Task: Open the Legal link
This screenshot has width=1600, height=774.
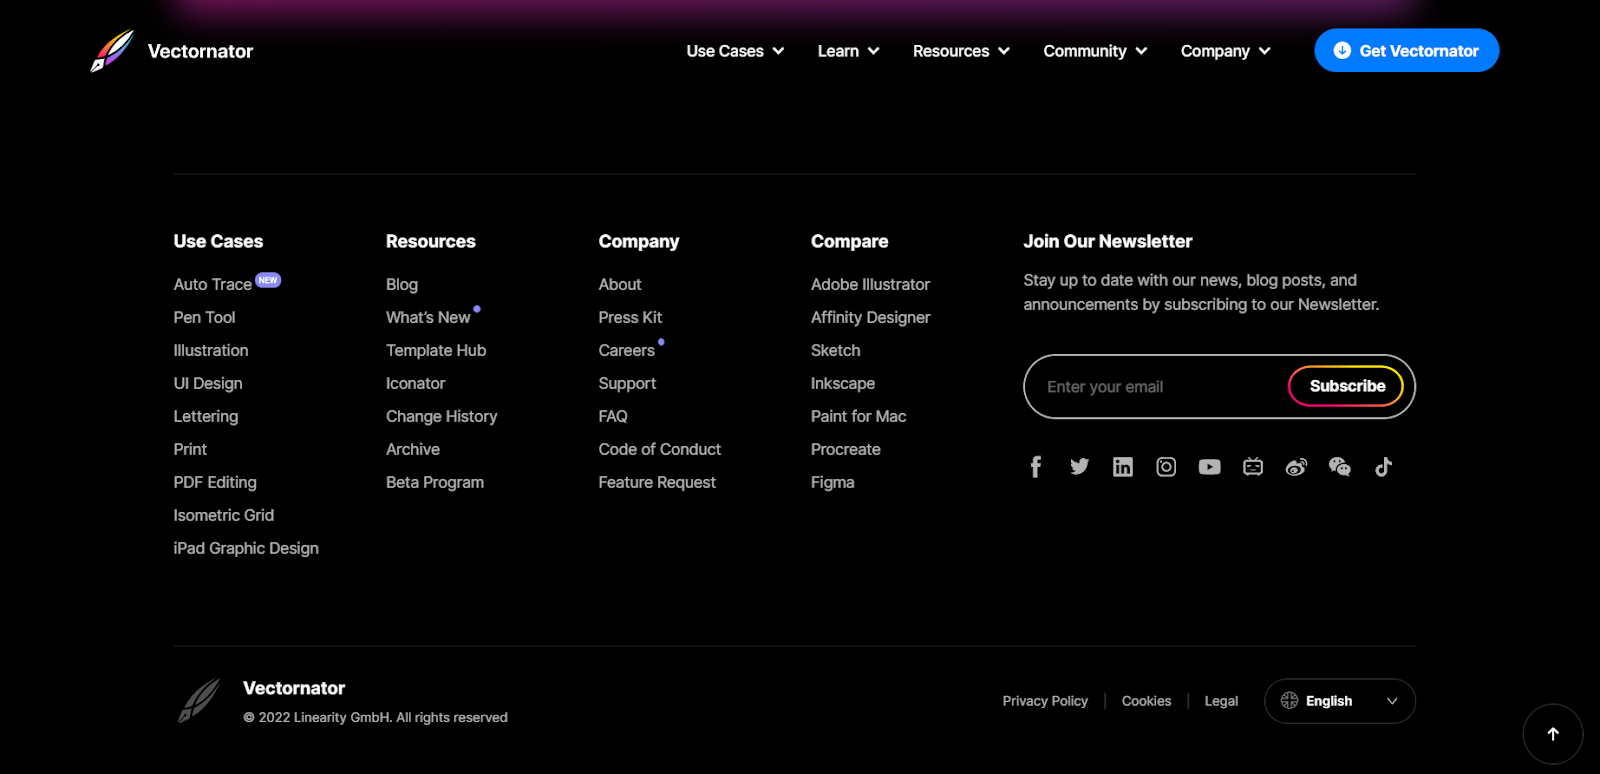Action: [x=1221, y=701]
